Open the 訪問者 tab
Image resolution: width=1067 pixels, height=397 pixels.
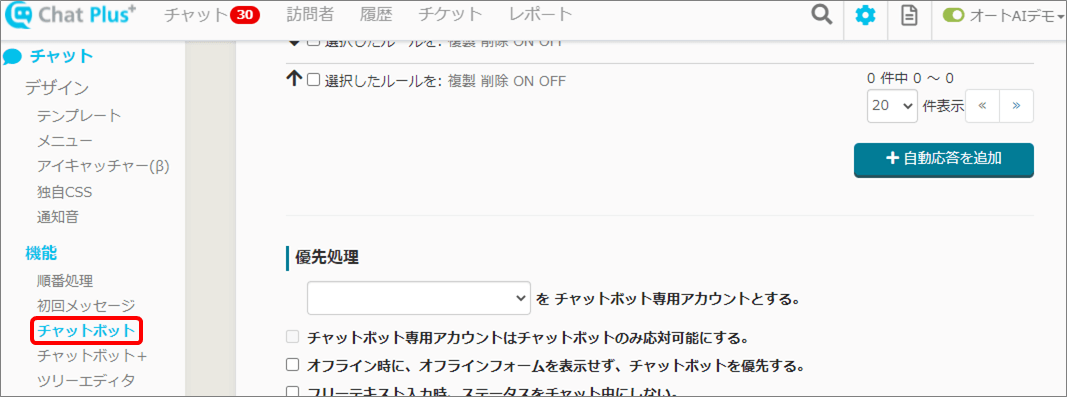[310, 14]
